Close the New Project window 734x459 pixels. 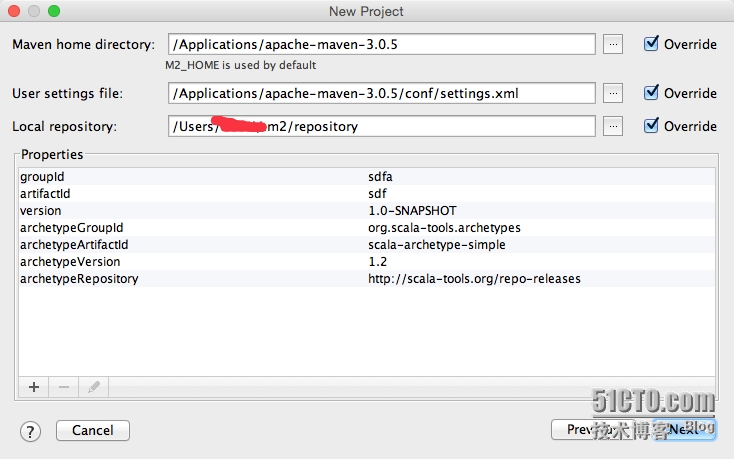[14, 11]
